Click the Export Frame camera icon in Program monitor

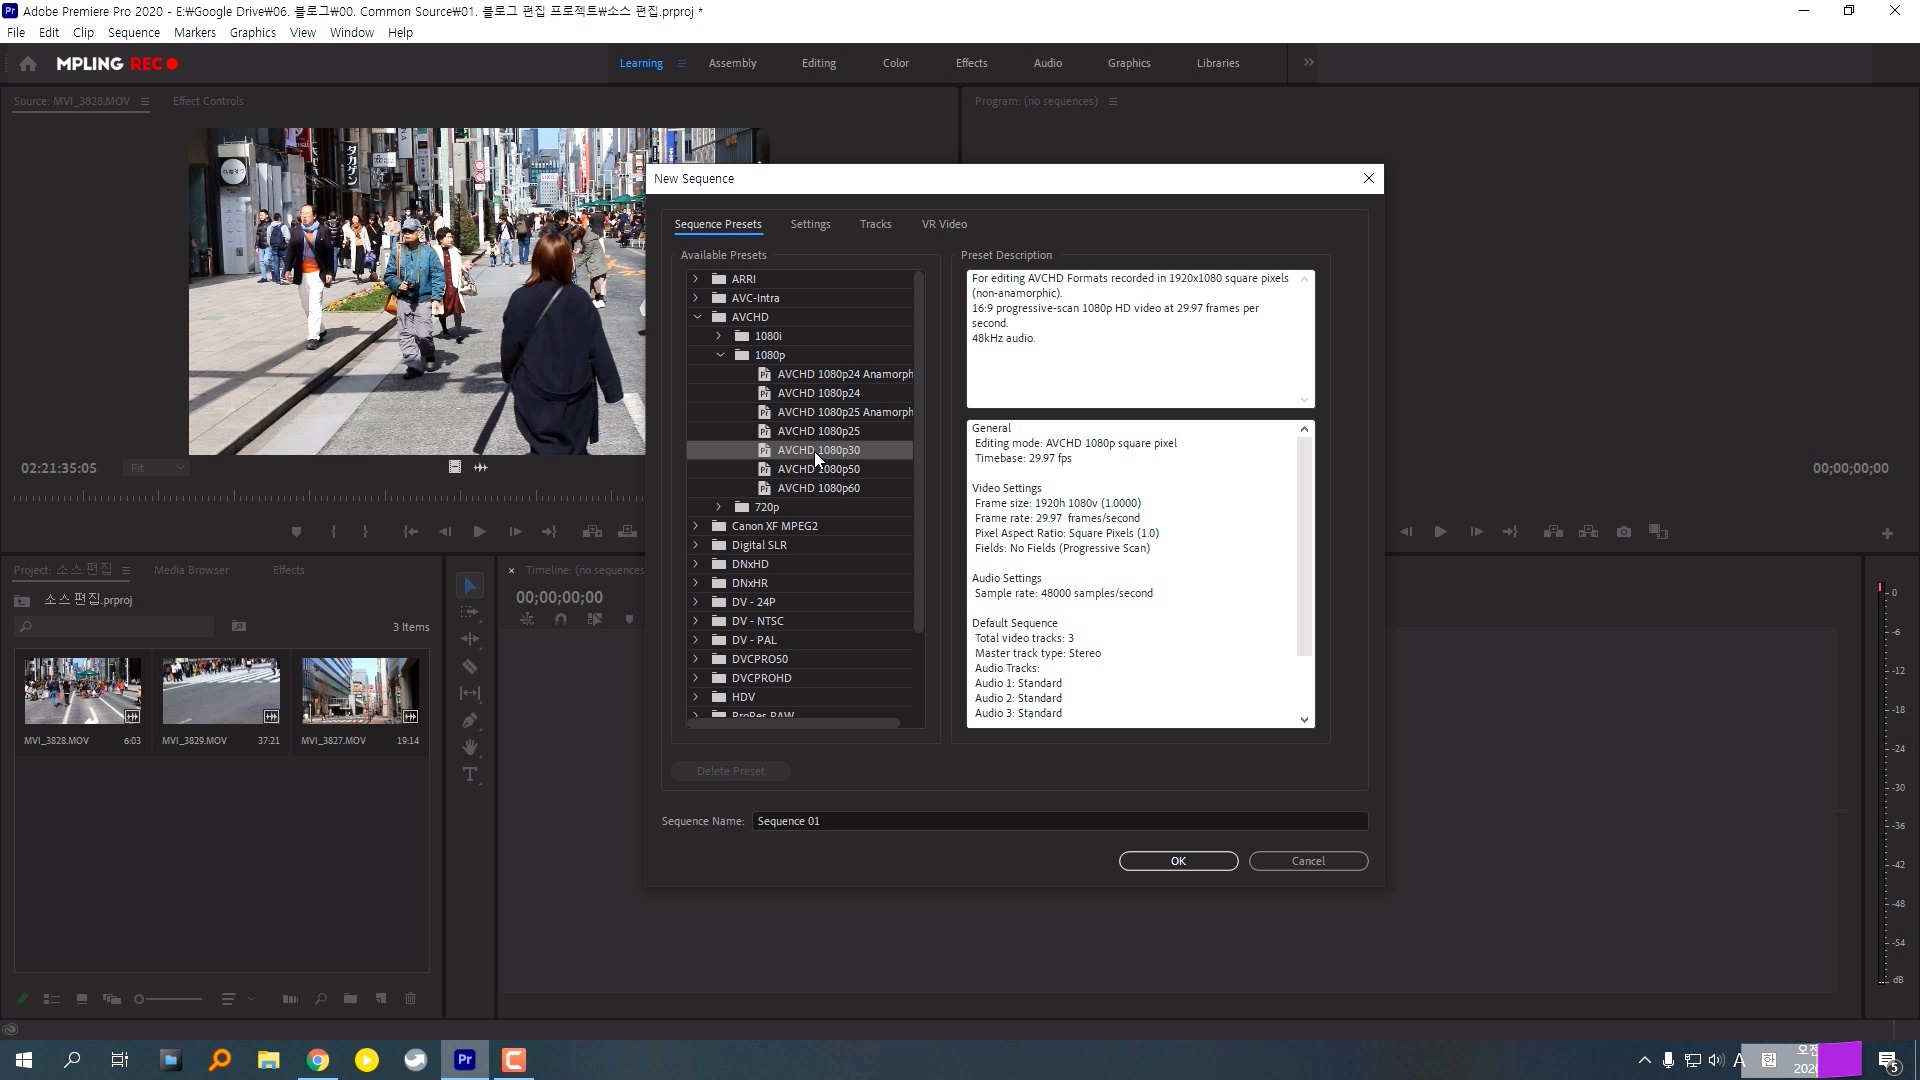pyautogui.click(x=1624, y=532)
